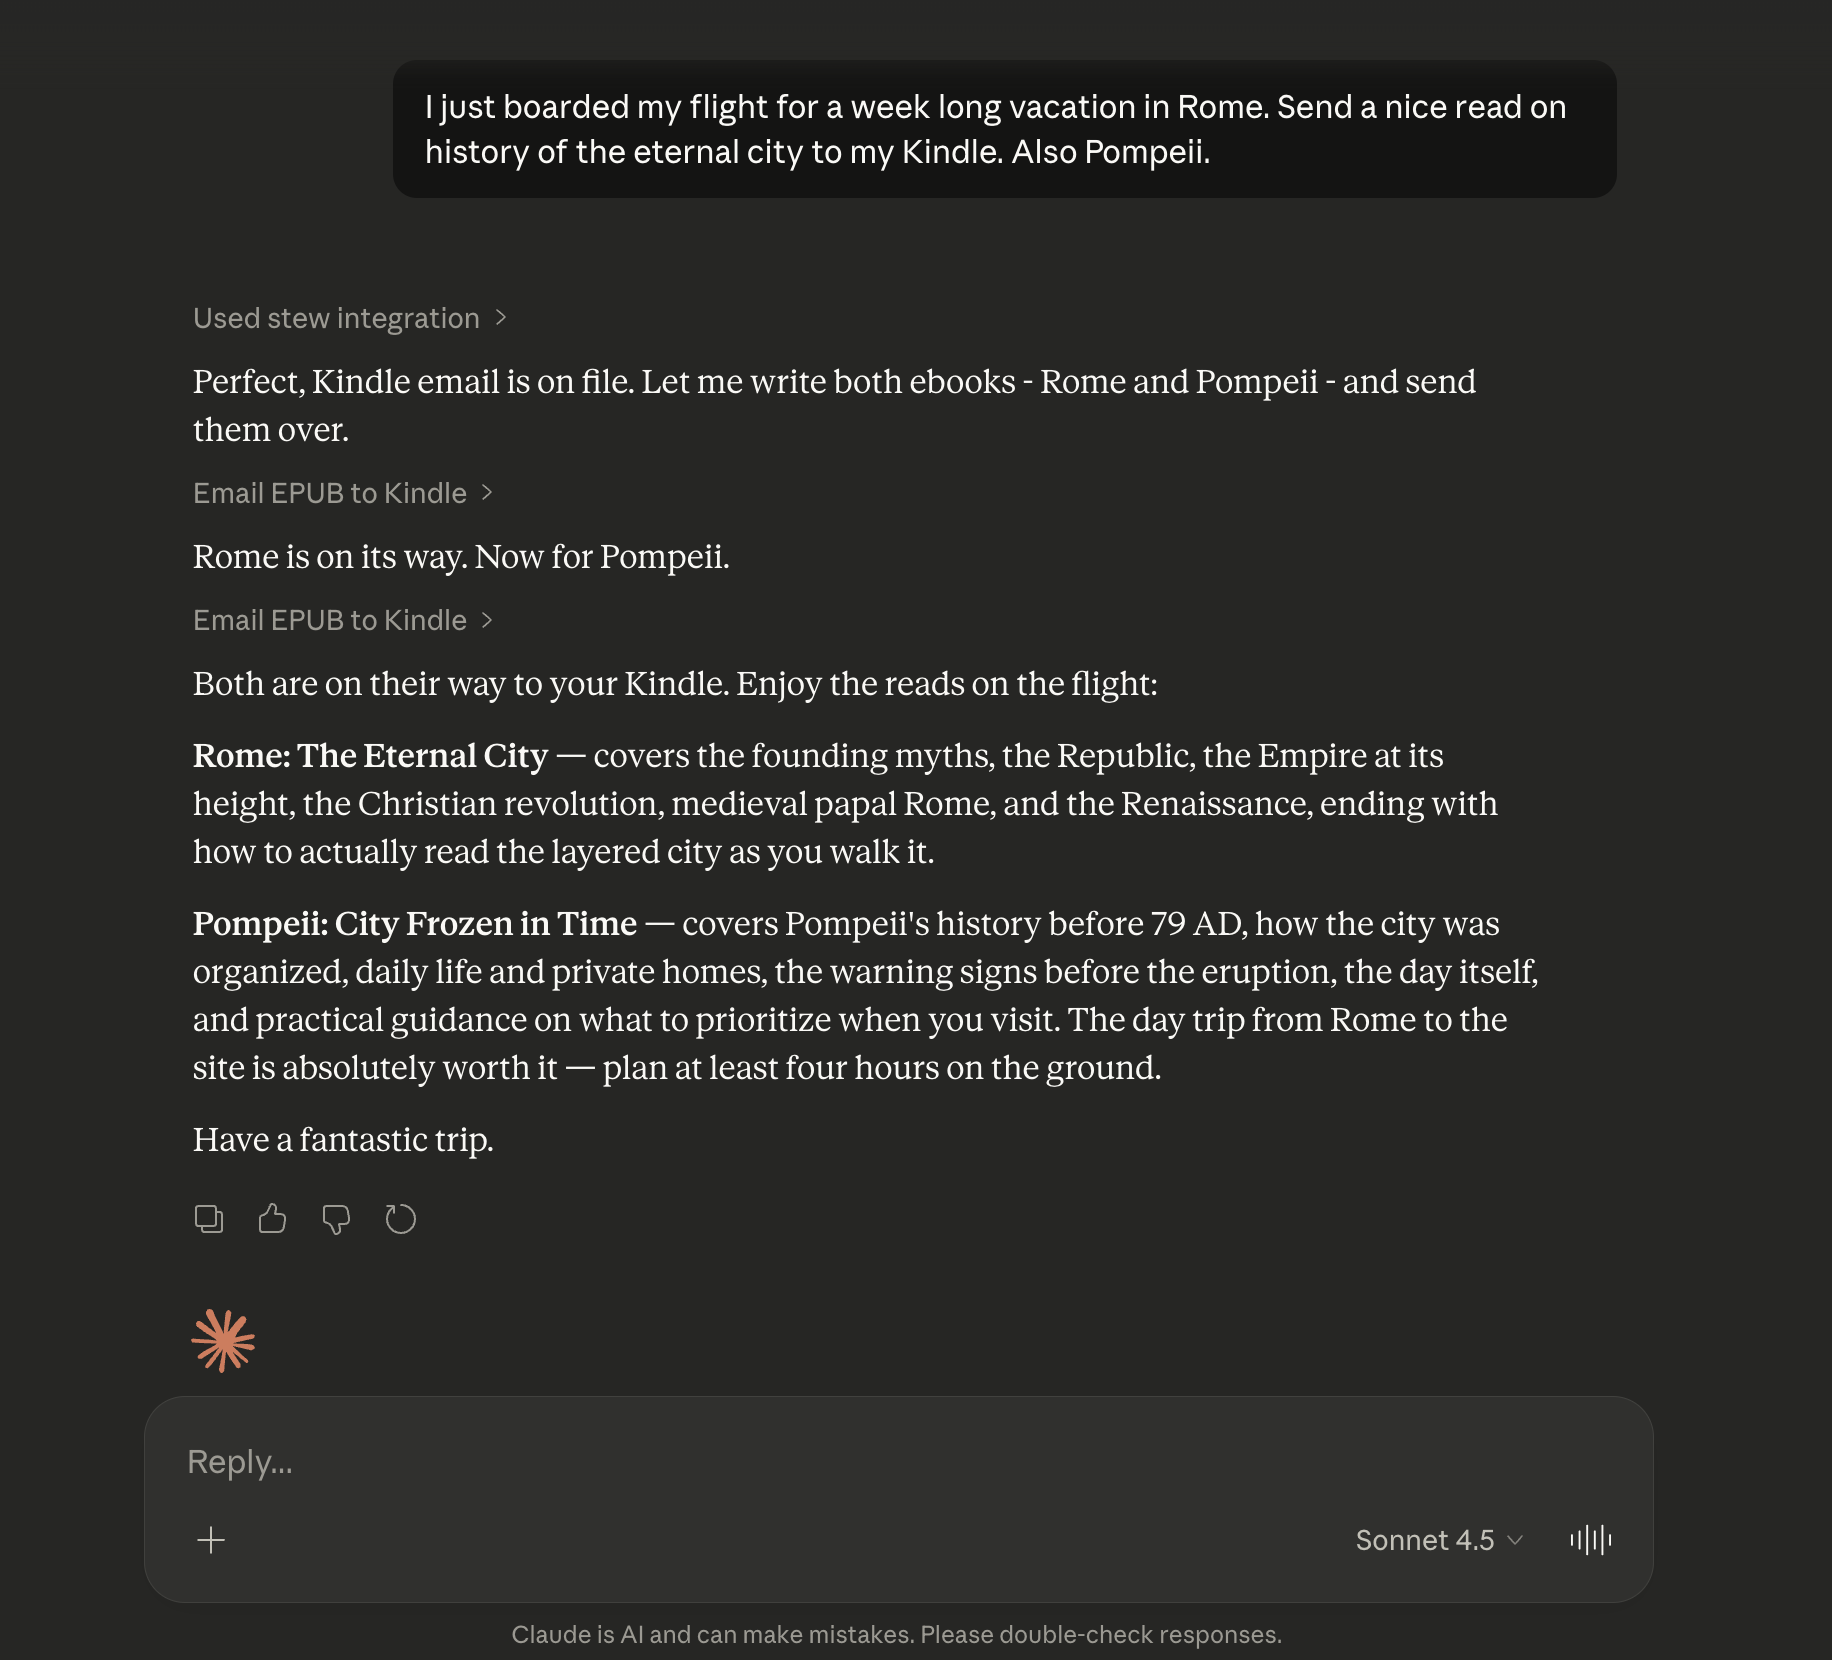Click the 'Claude is AI' disclaimer text
This screenshot has height=1660, width=1832.
(x=896, y=1635)
